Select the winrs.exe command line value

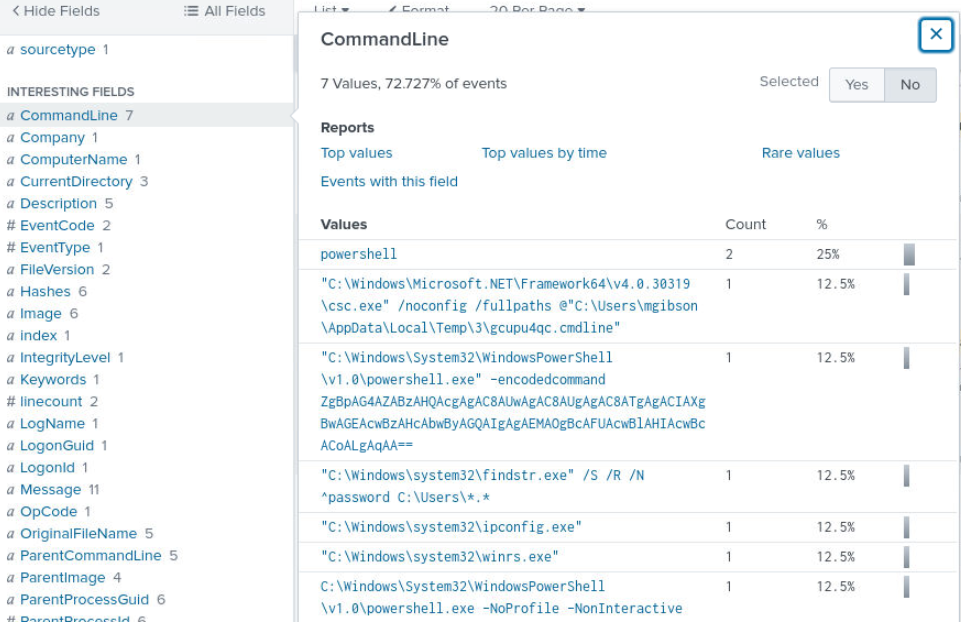[x=439, y=556]
